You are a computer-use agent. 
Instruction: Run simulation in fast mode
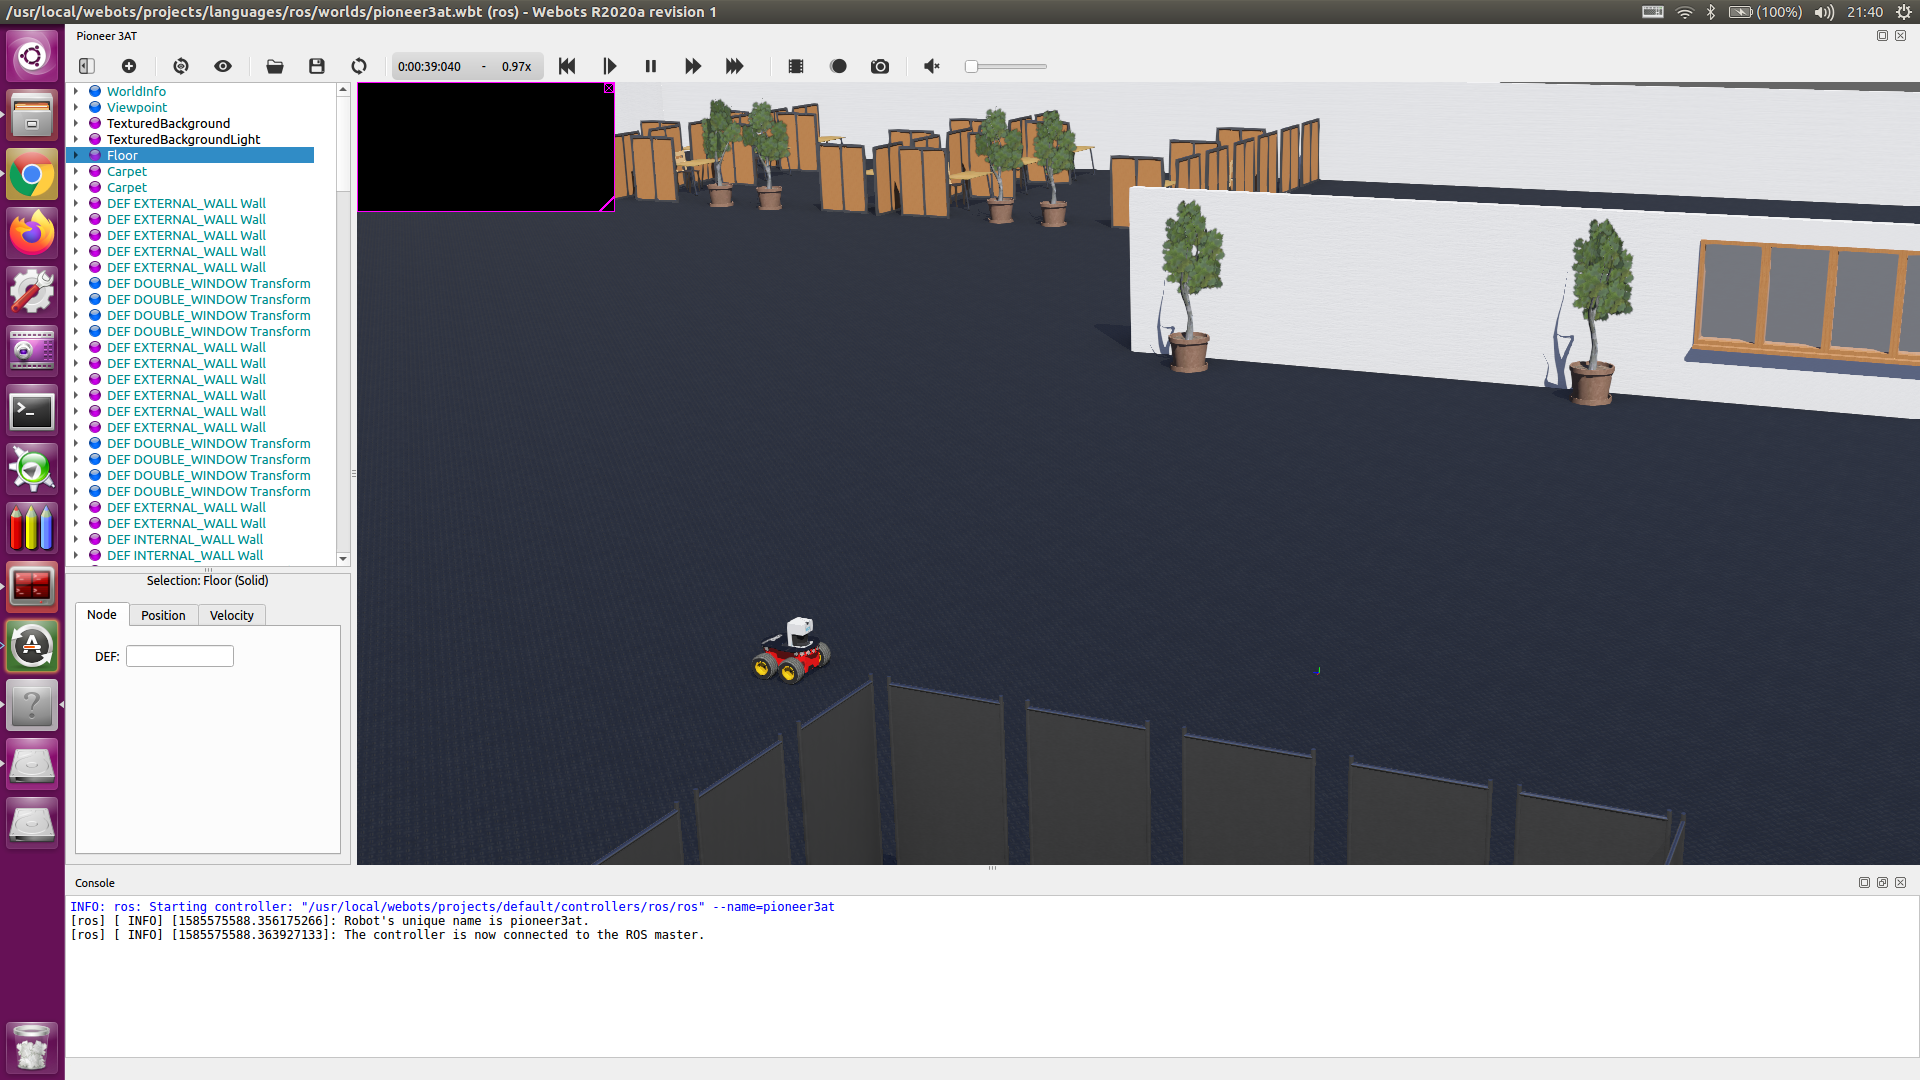click(735, 66)
